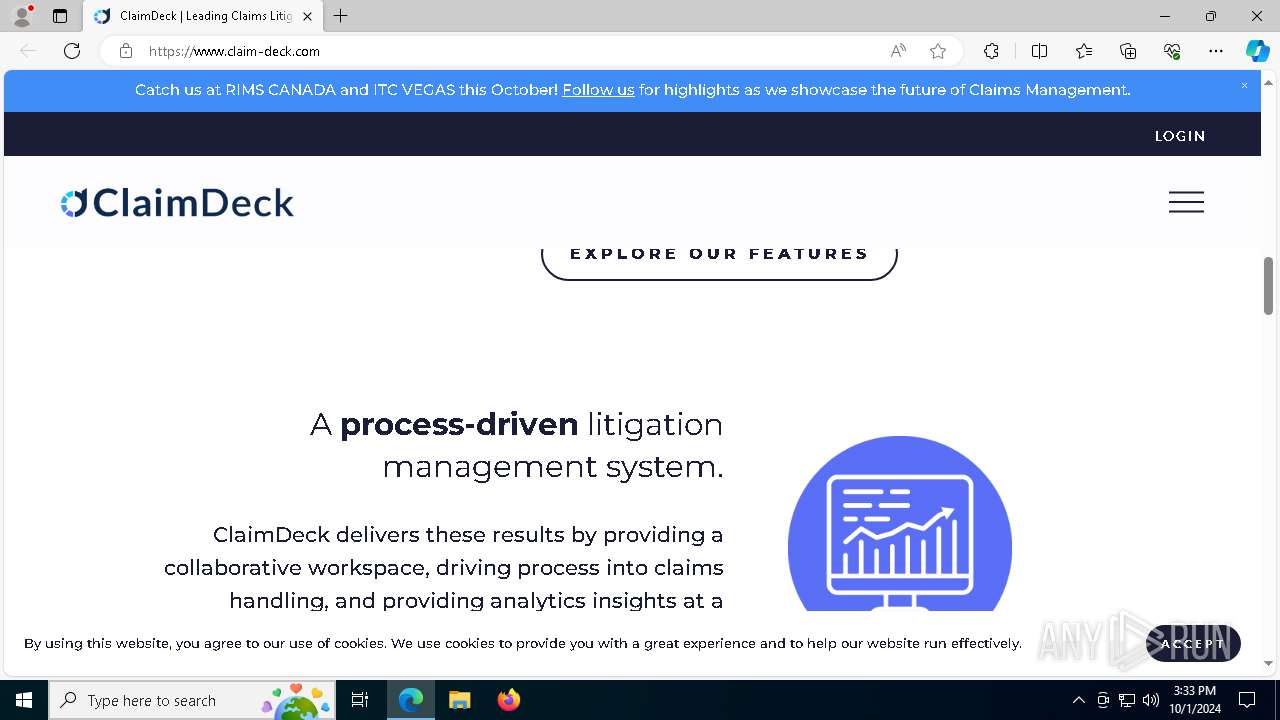Open Read aloud in address bar
Image resolution: width=1280 pixels, height=720 pixels.
[898, 51]
